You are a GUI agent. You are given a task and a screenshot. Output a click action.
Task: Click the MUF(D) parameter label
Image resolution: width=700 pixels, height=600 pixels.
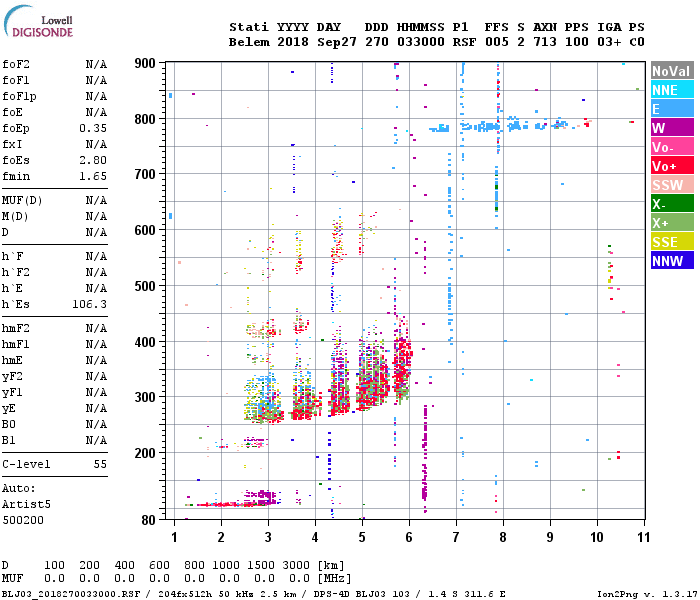click(x=22, y=200)
